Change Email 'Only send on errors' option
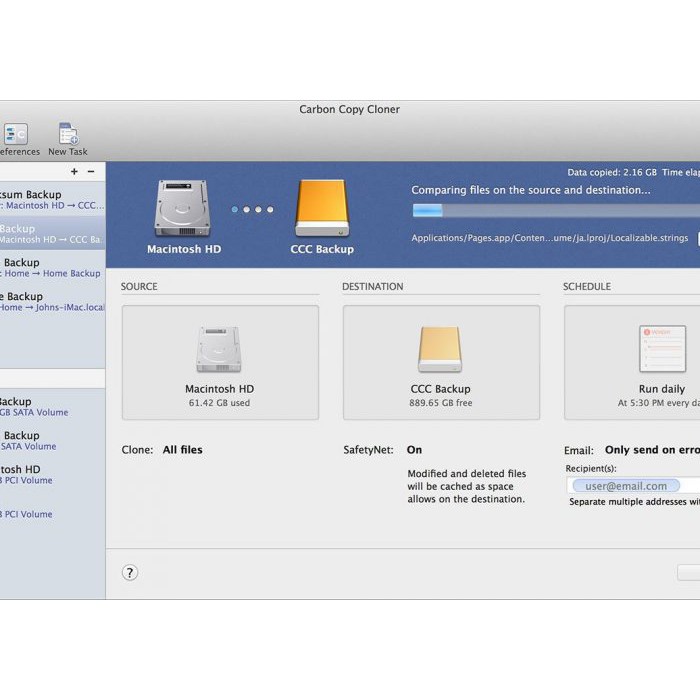This screenshot has width=700, height=700. pyautogui.click(x=652, y=450)
